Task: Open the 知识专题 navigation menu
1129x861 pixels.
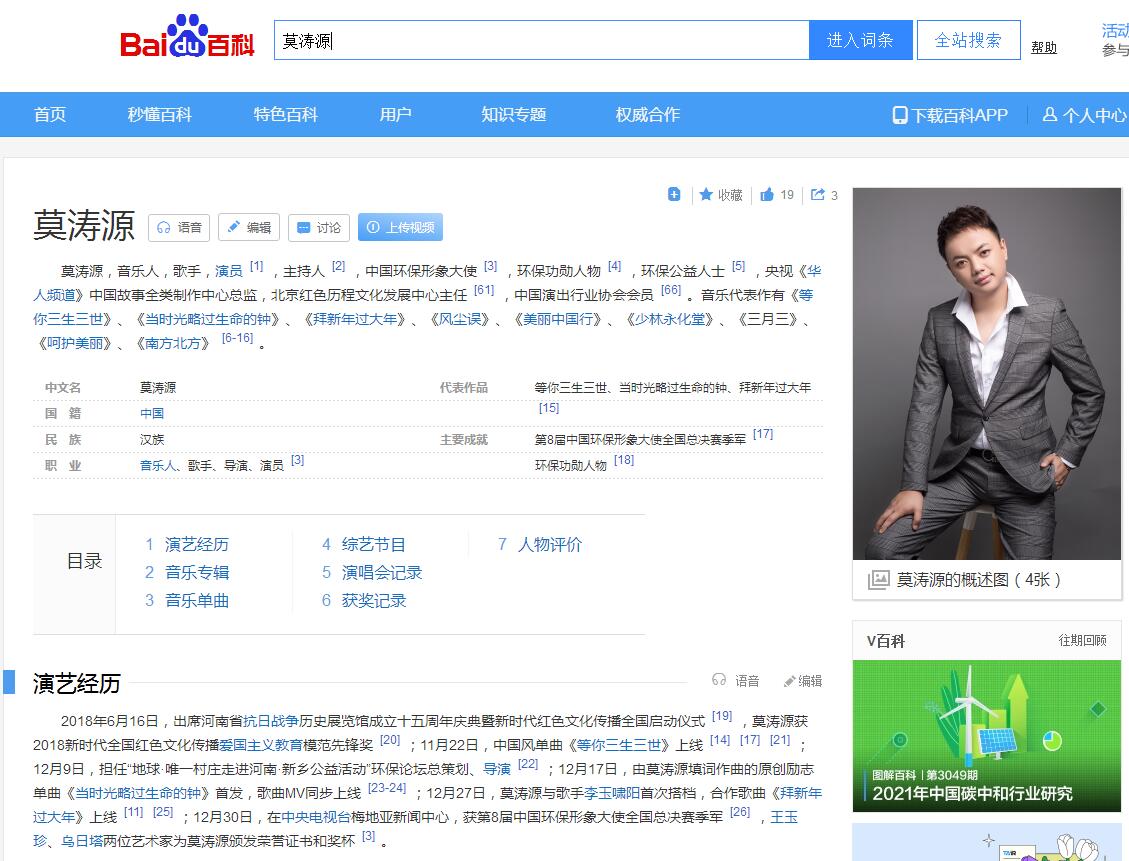Action: [x=513, y=115]
